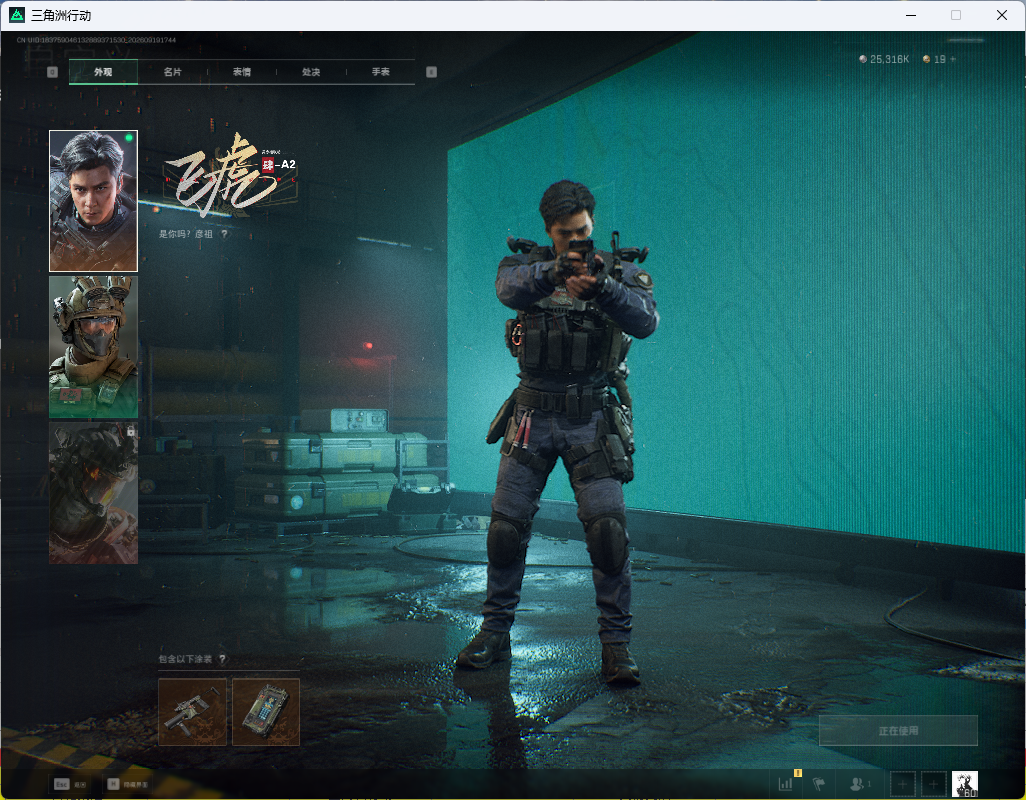Click the Q previous-tab key icon
This screenshot has height=800, width=1026.
pos(52,72)
